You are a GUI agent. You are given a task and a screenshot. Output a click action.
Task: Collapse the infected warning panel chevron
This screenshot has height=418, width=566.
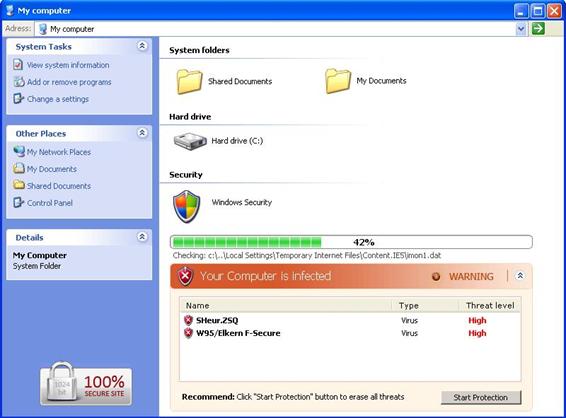[520, 276]
